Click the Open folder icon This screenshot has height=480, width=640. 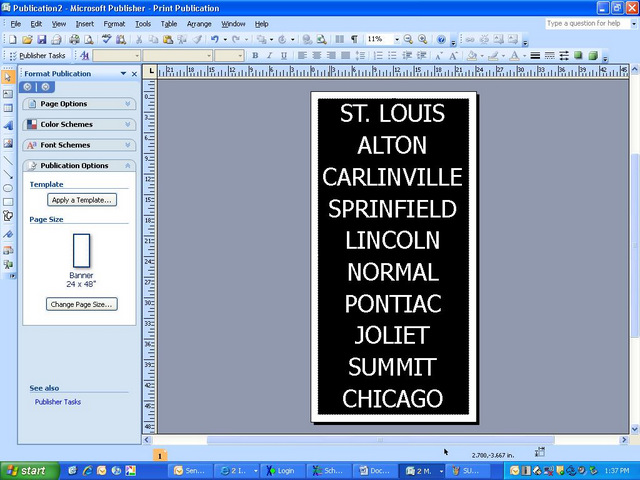tap(27, 39)
